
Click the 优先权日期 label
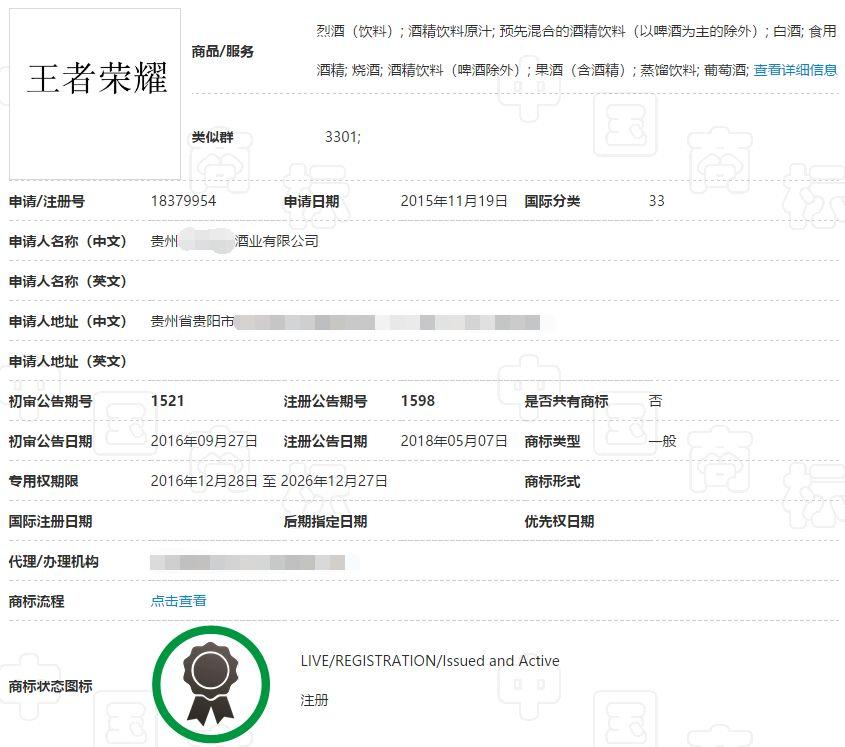click(x=559, y=522)
